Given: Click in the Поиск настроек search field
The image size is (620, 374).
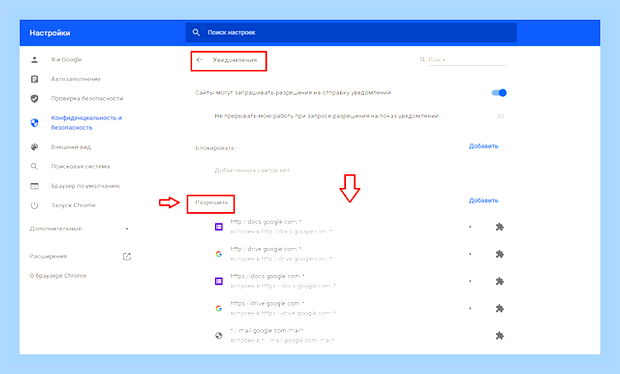Looking at the screenshot, I should point(351,32).
